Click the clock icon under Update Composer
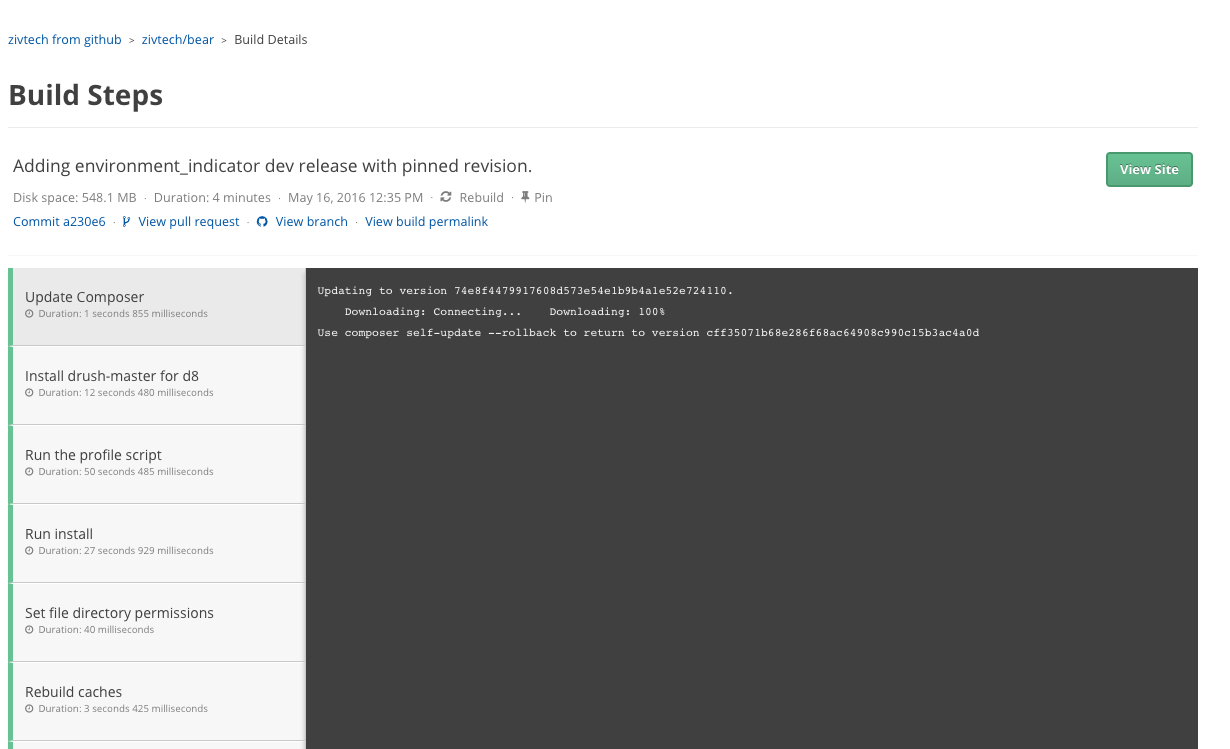Viewport: 1230px width, 749px height. [x=30, y=314]
